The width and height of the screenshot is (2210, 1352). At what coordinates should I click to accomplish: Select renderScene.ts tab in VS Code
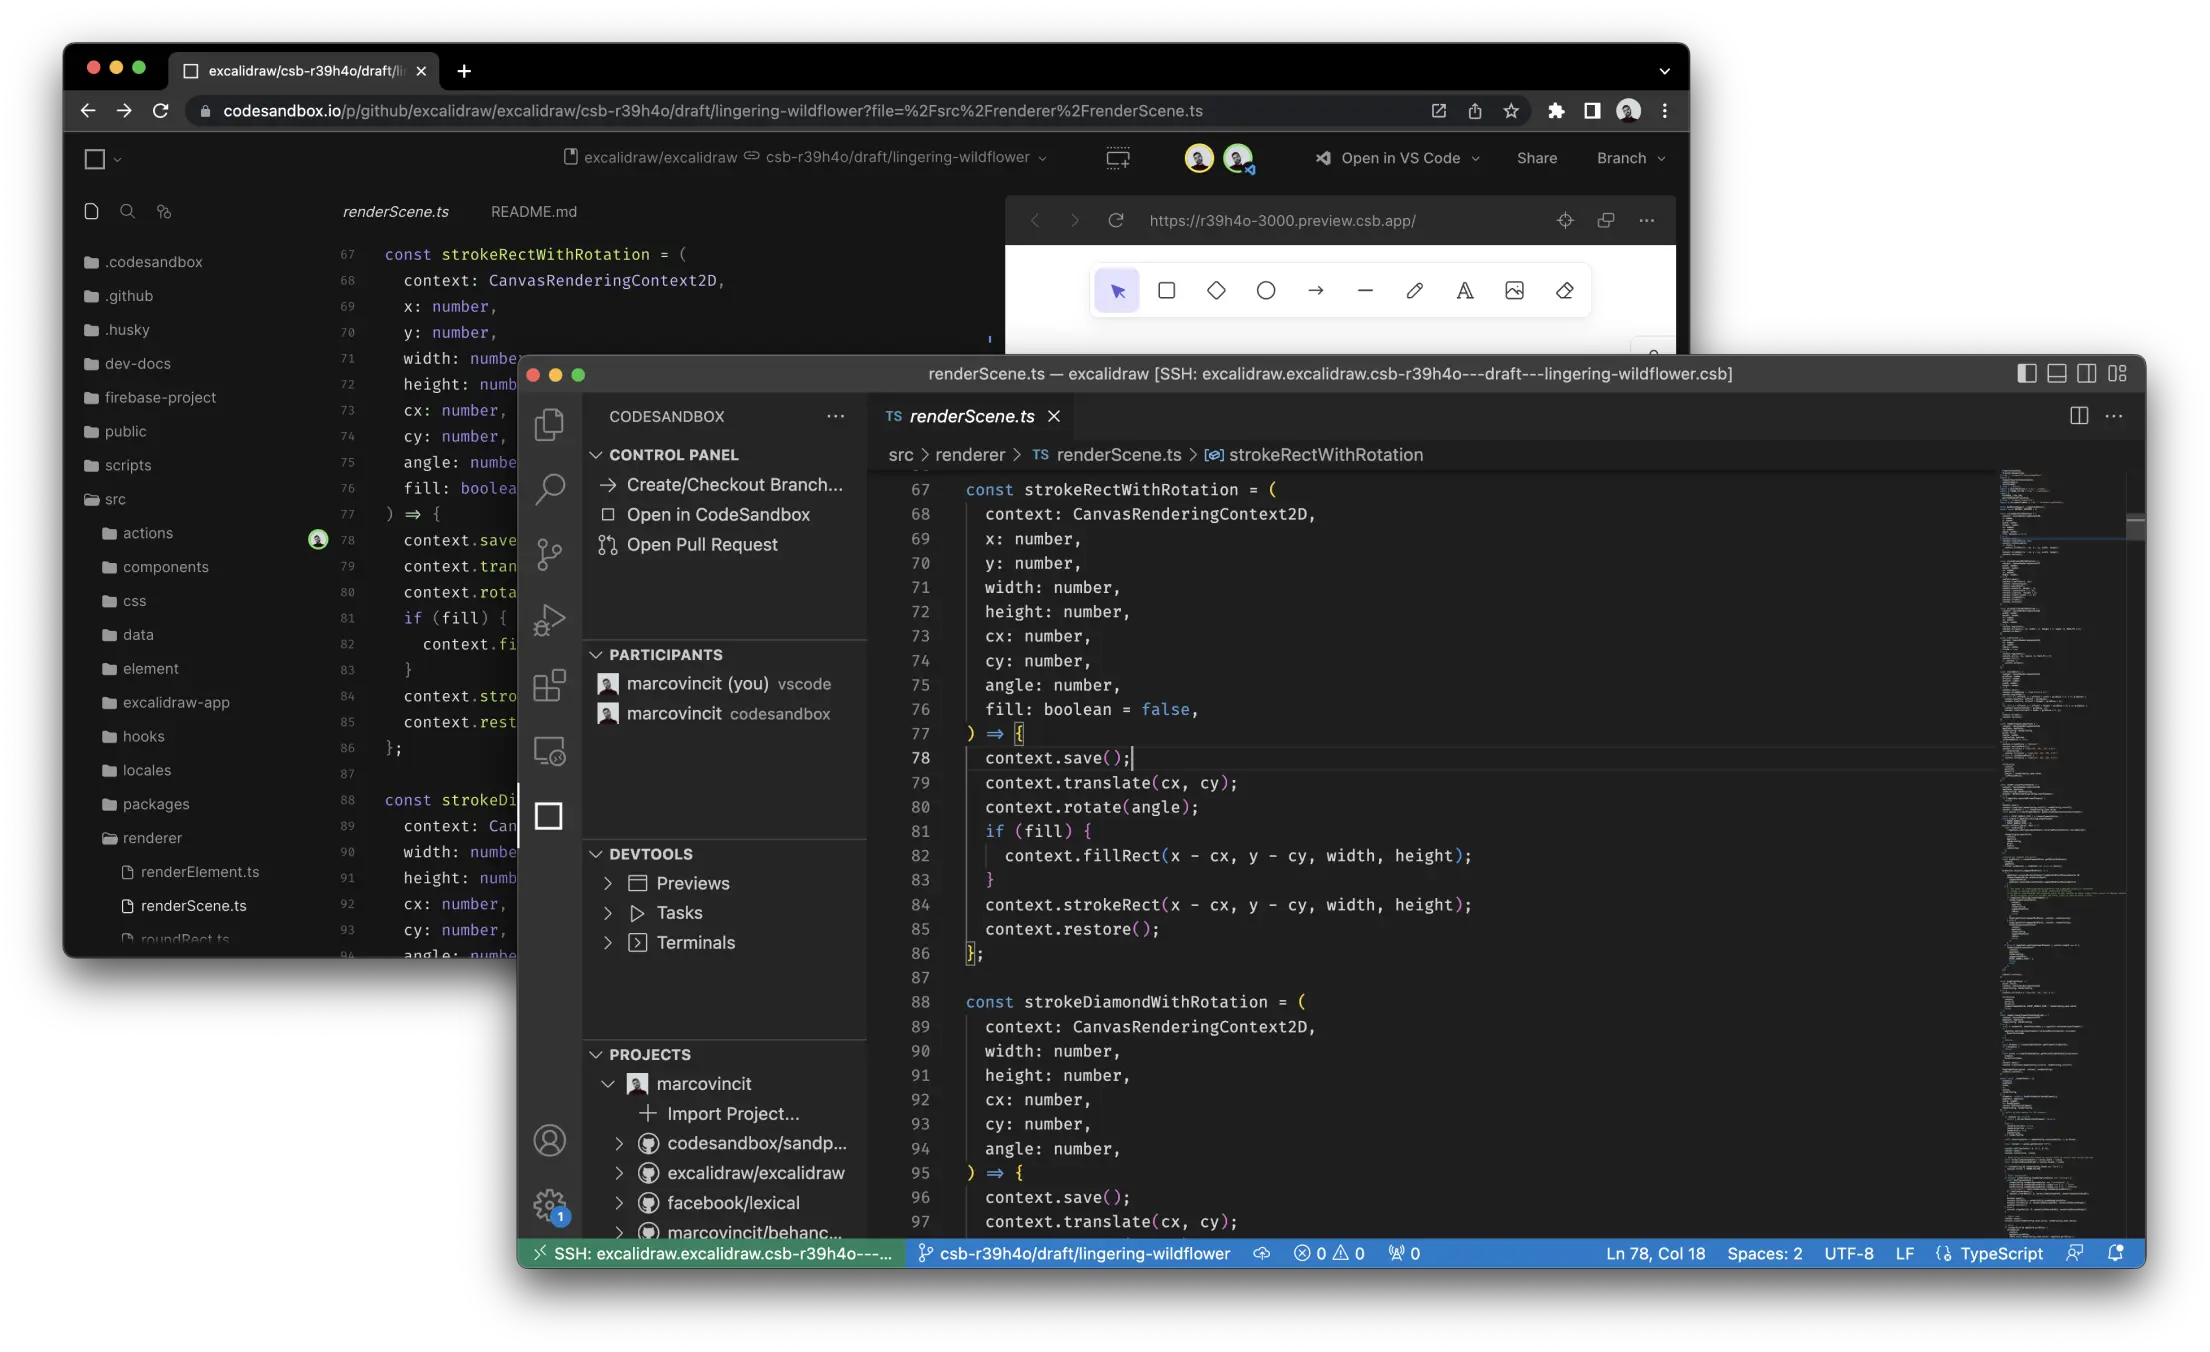(971, 416)
